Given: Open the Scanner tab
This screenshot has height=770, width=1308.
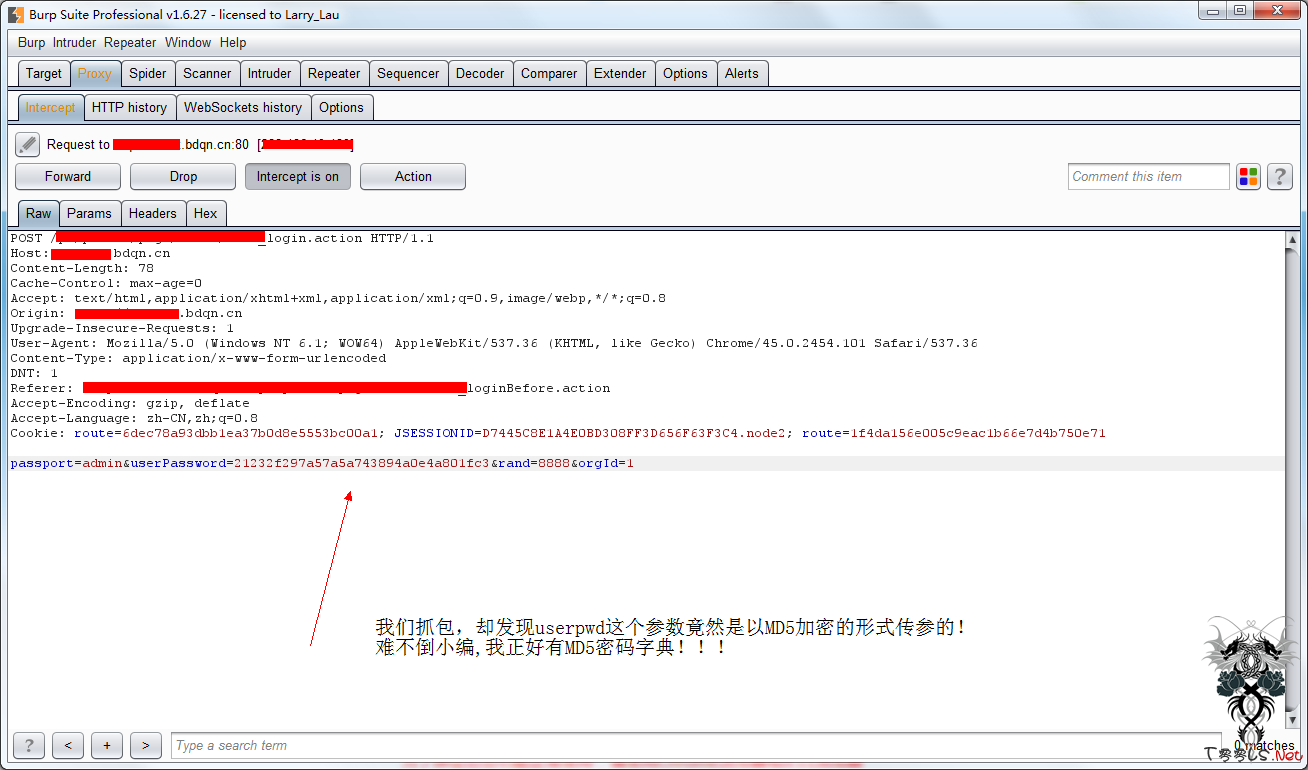Looking at the screenshot, I should coord(207,73).
